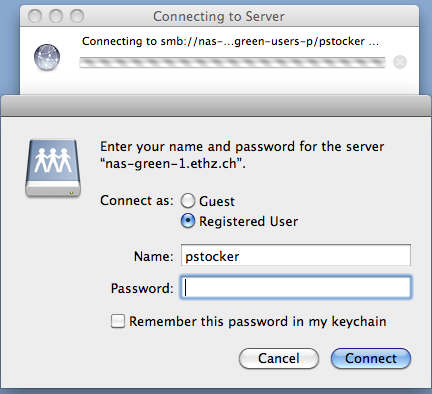Stop connecting with the gray X icon
This screenshot has width=432, height=394.
click(x=400, y=62)
